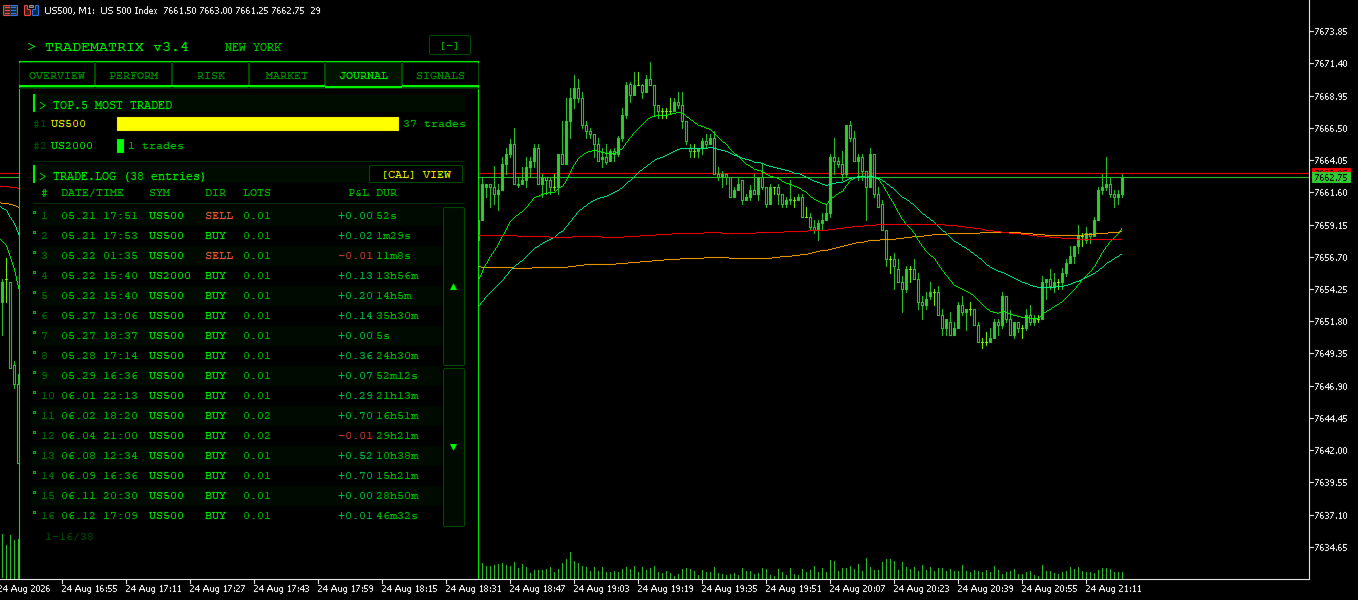Click the yellow US500 trades bar
The width and height of the screenshot is (1358, 600).
click(258, 124)
